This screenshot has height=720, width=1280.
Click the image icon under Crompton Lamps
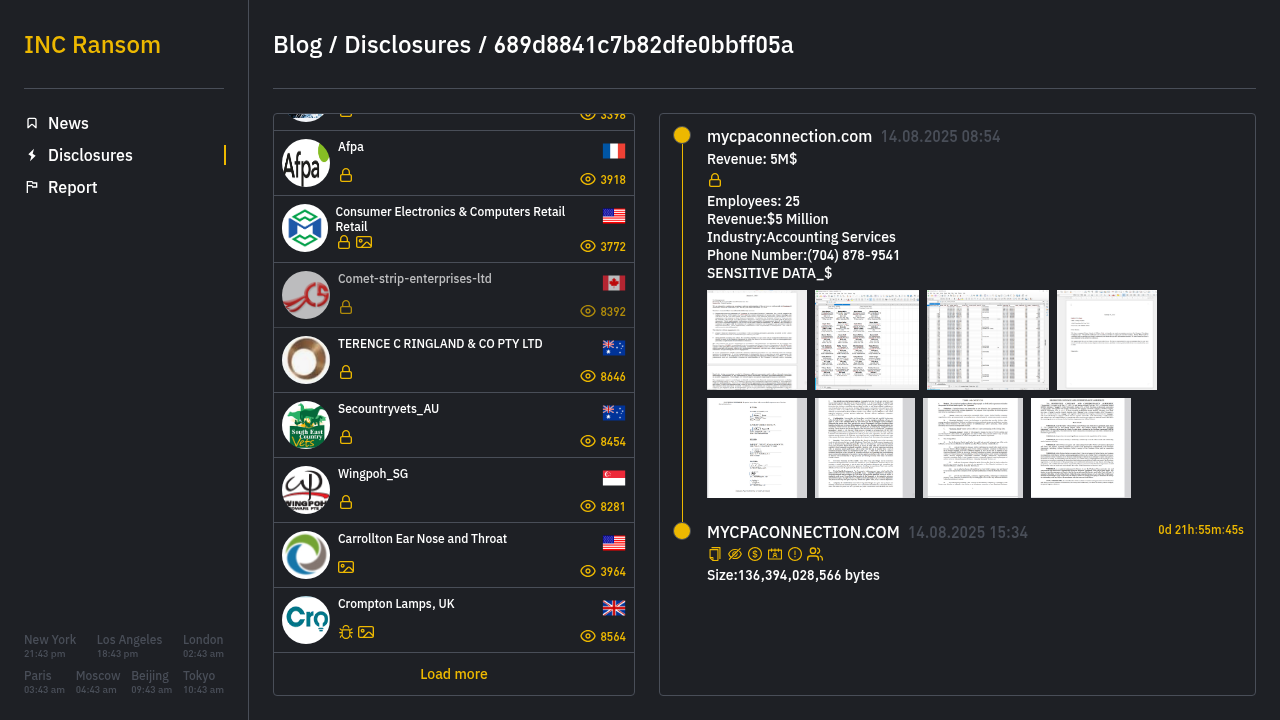(366, 632)
